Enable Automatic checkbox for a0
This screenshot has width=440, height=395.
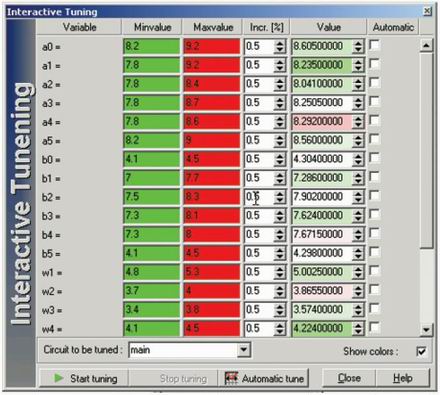(375, 45)
